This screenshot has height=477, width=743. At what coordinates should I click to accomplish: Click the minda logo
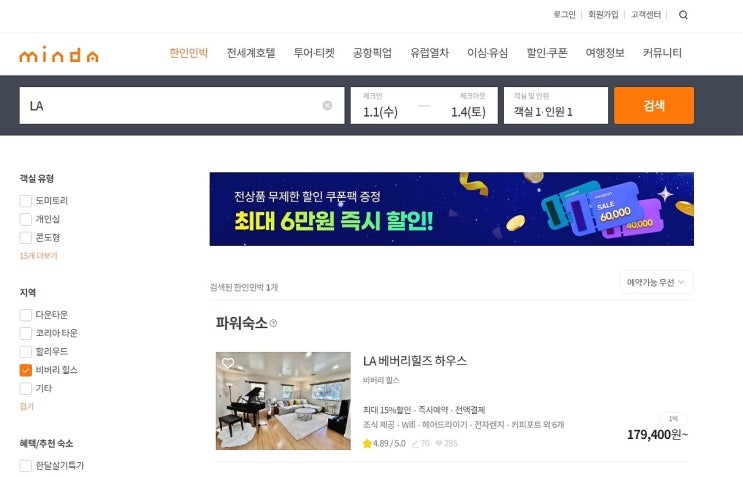tap(59, 54)
